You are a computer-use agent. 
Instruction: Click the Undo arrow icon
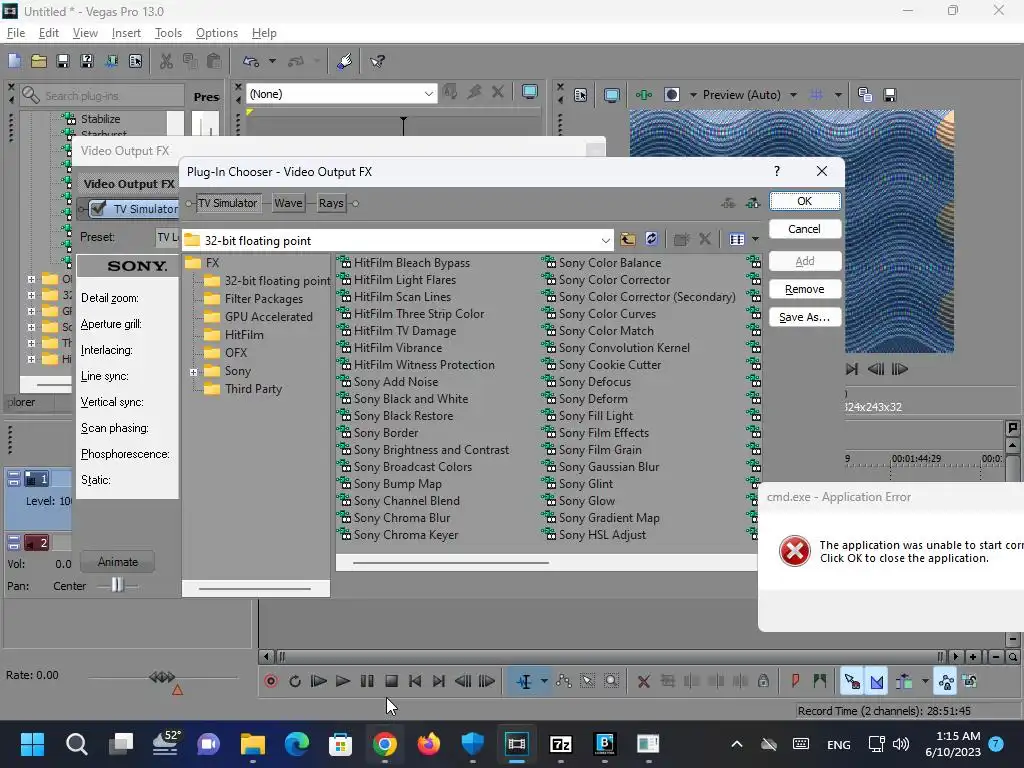click(251, 61)
